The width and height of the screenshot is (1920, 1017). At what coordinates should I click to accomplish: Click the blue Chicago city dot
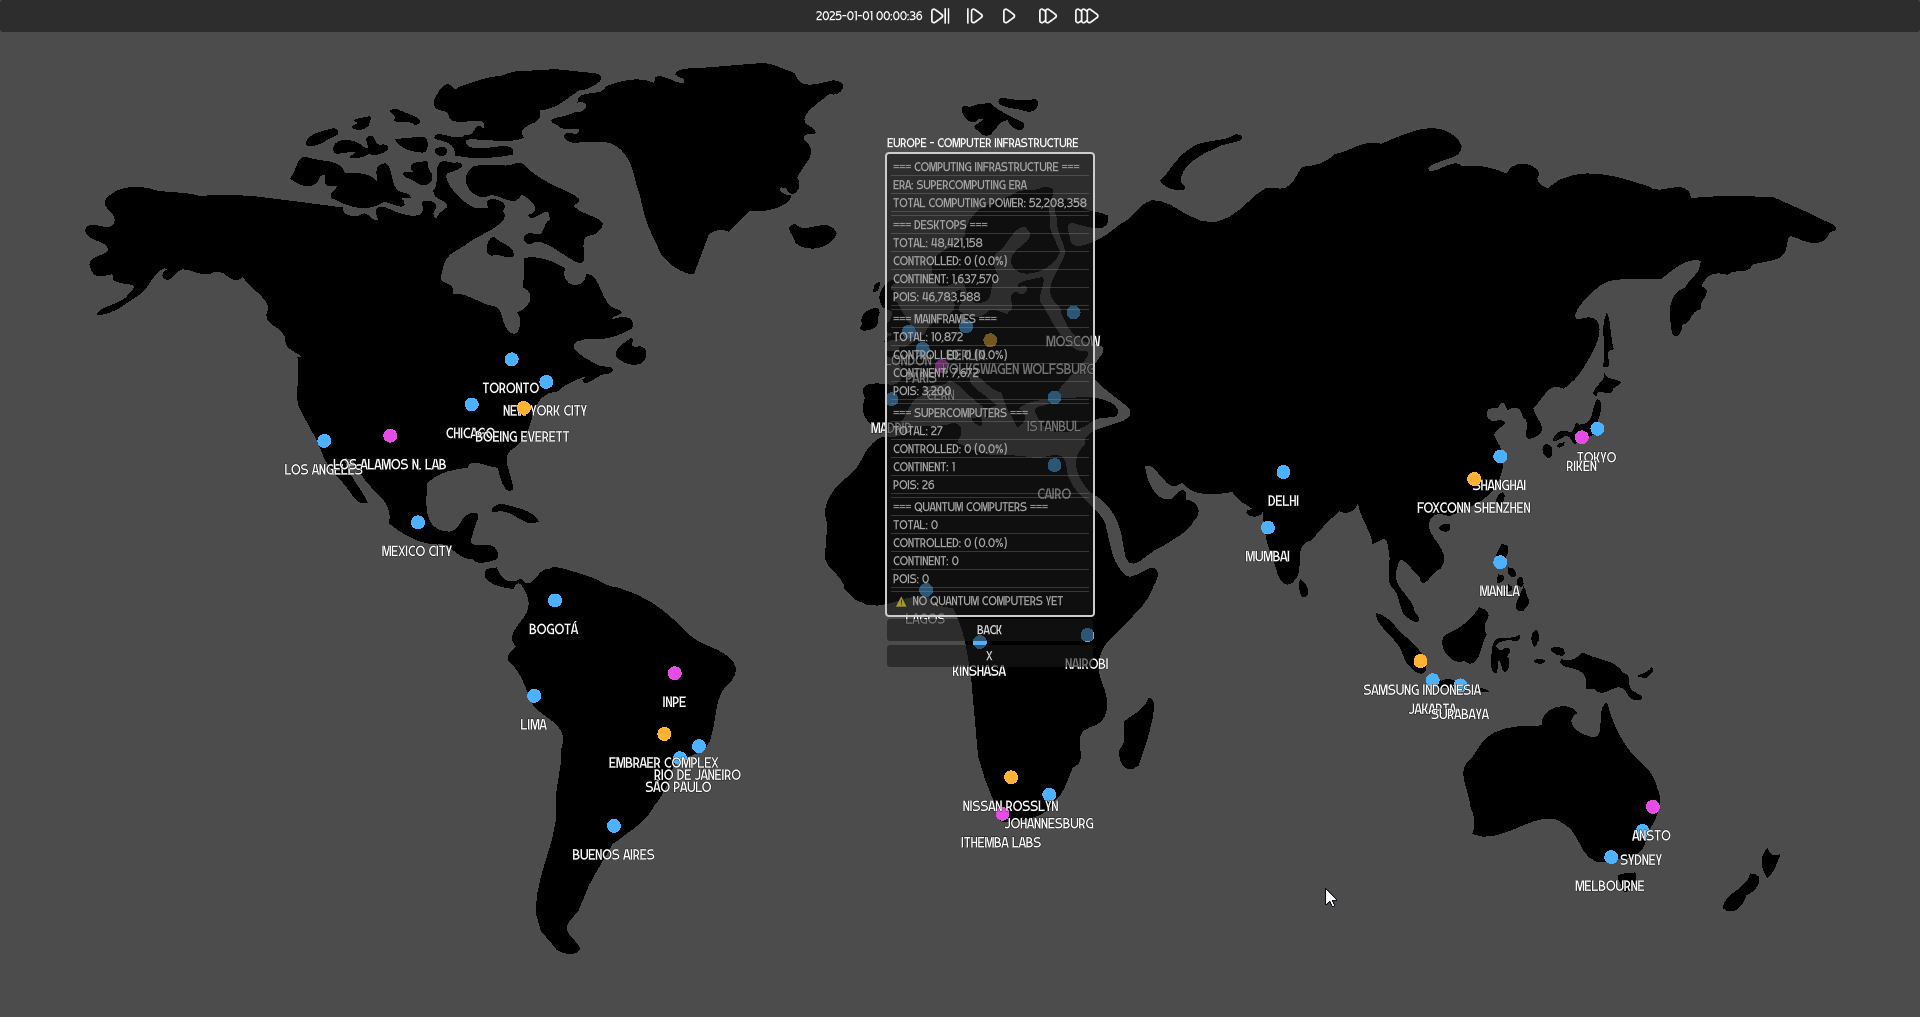(472, 405)
